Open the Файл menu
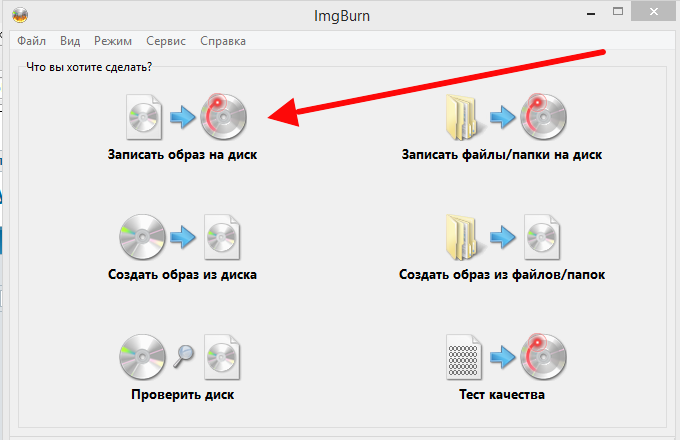This screenshot has height=440, width=680. click(31, 41)
